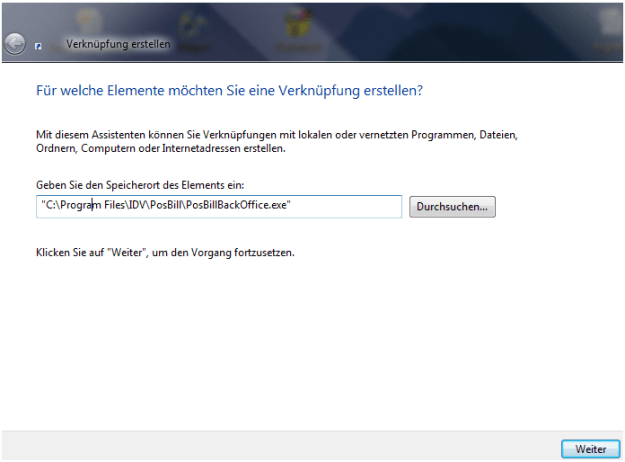Click the text 'Klicken Sie auf "Weiter"...'
This screenshot has width=625, height=462.
(165, 253)
